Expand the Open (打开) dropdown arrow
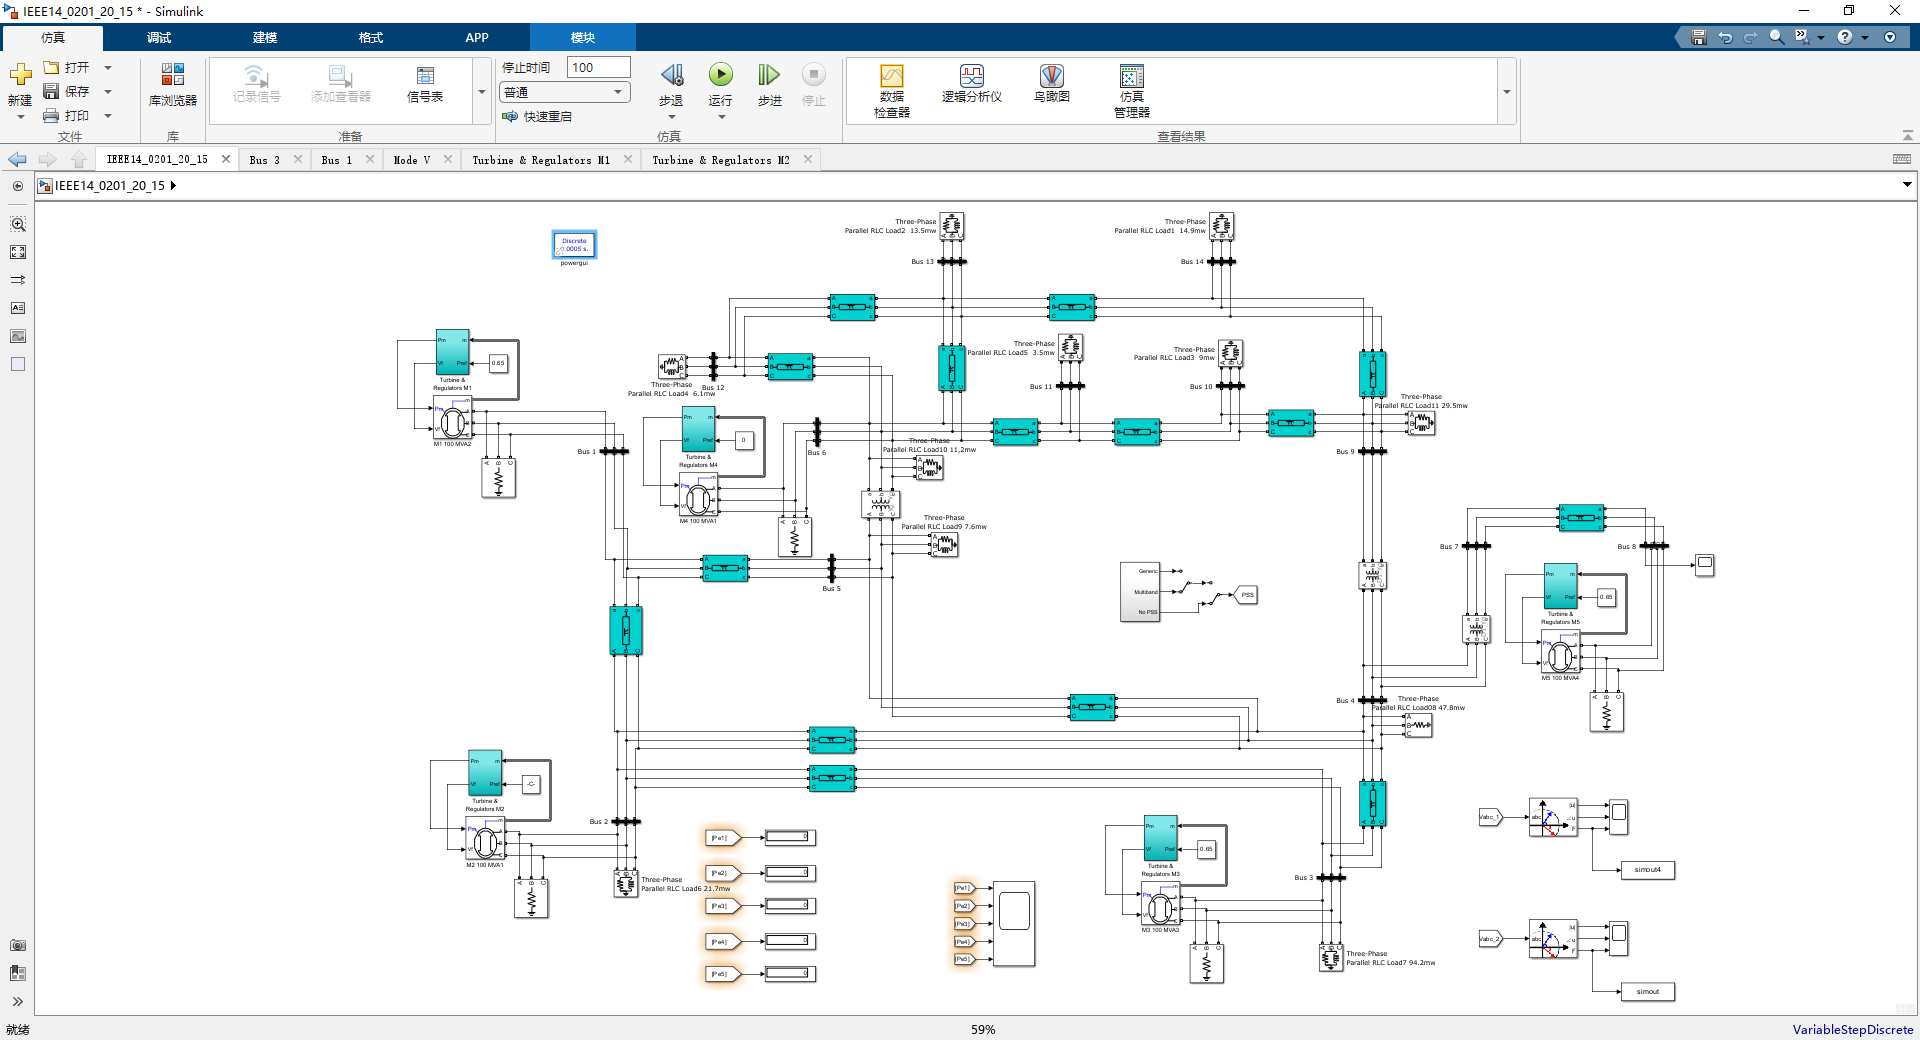1920x1040 pixels. coord(108,68)
